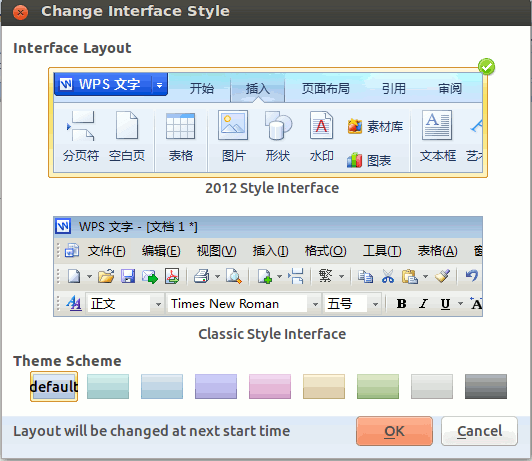Click the "Interface Layout" heading

click(x=72, y=48)
